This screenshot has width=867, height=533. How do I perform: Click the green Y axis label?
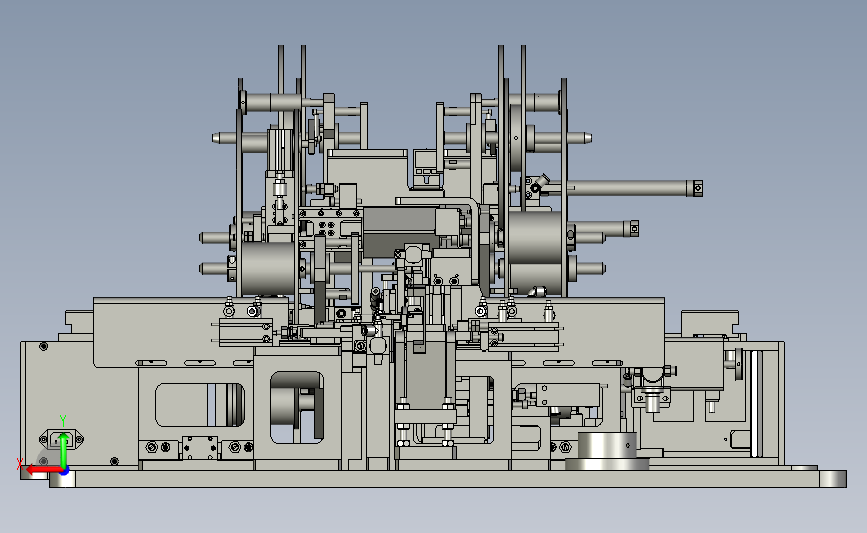click(x=63, y=421)
